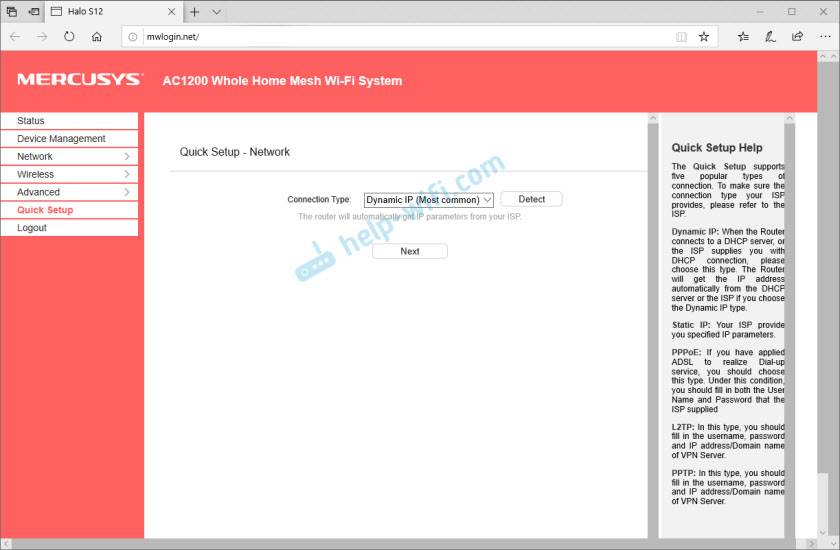Viewport: 840px width, 550px height.
Task: Set these tabs aside icon
Action: click(34, 11)
